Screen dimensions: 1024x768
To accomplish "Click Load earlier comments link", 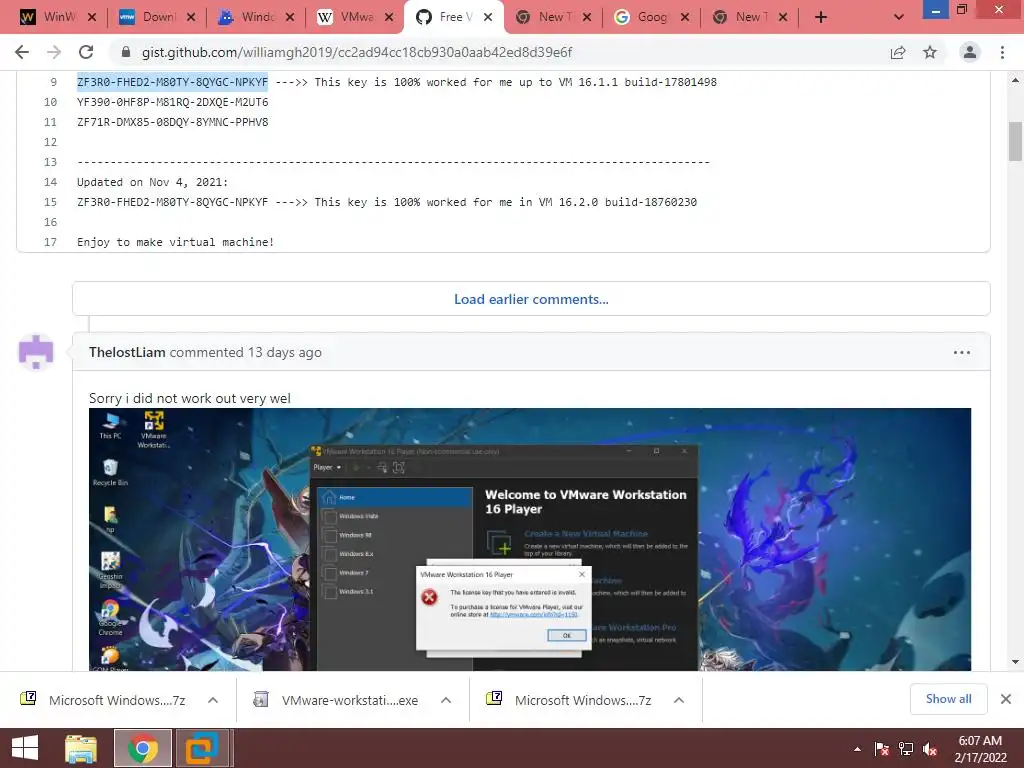I will [x=531, y=299].
